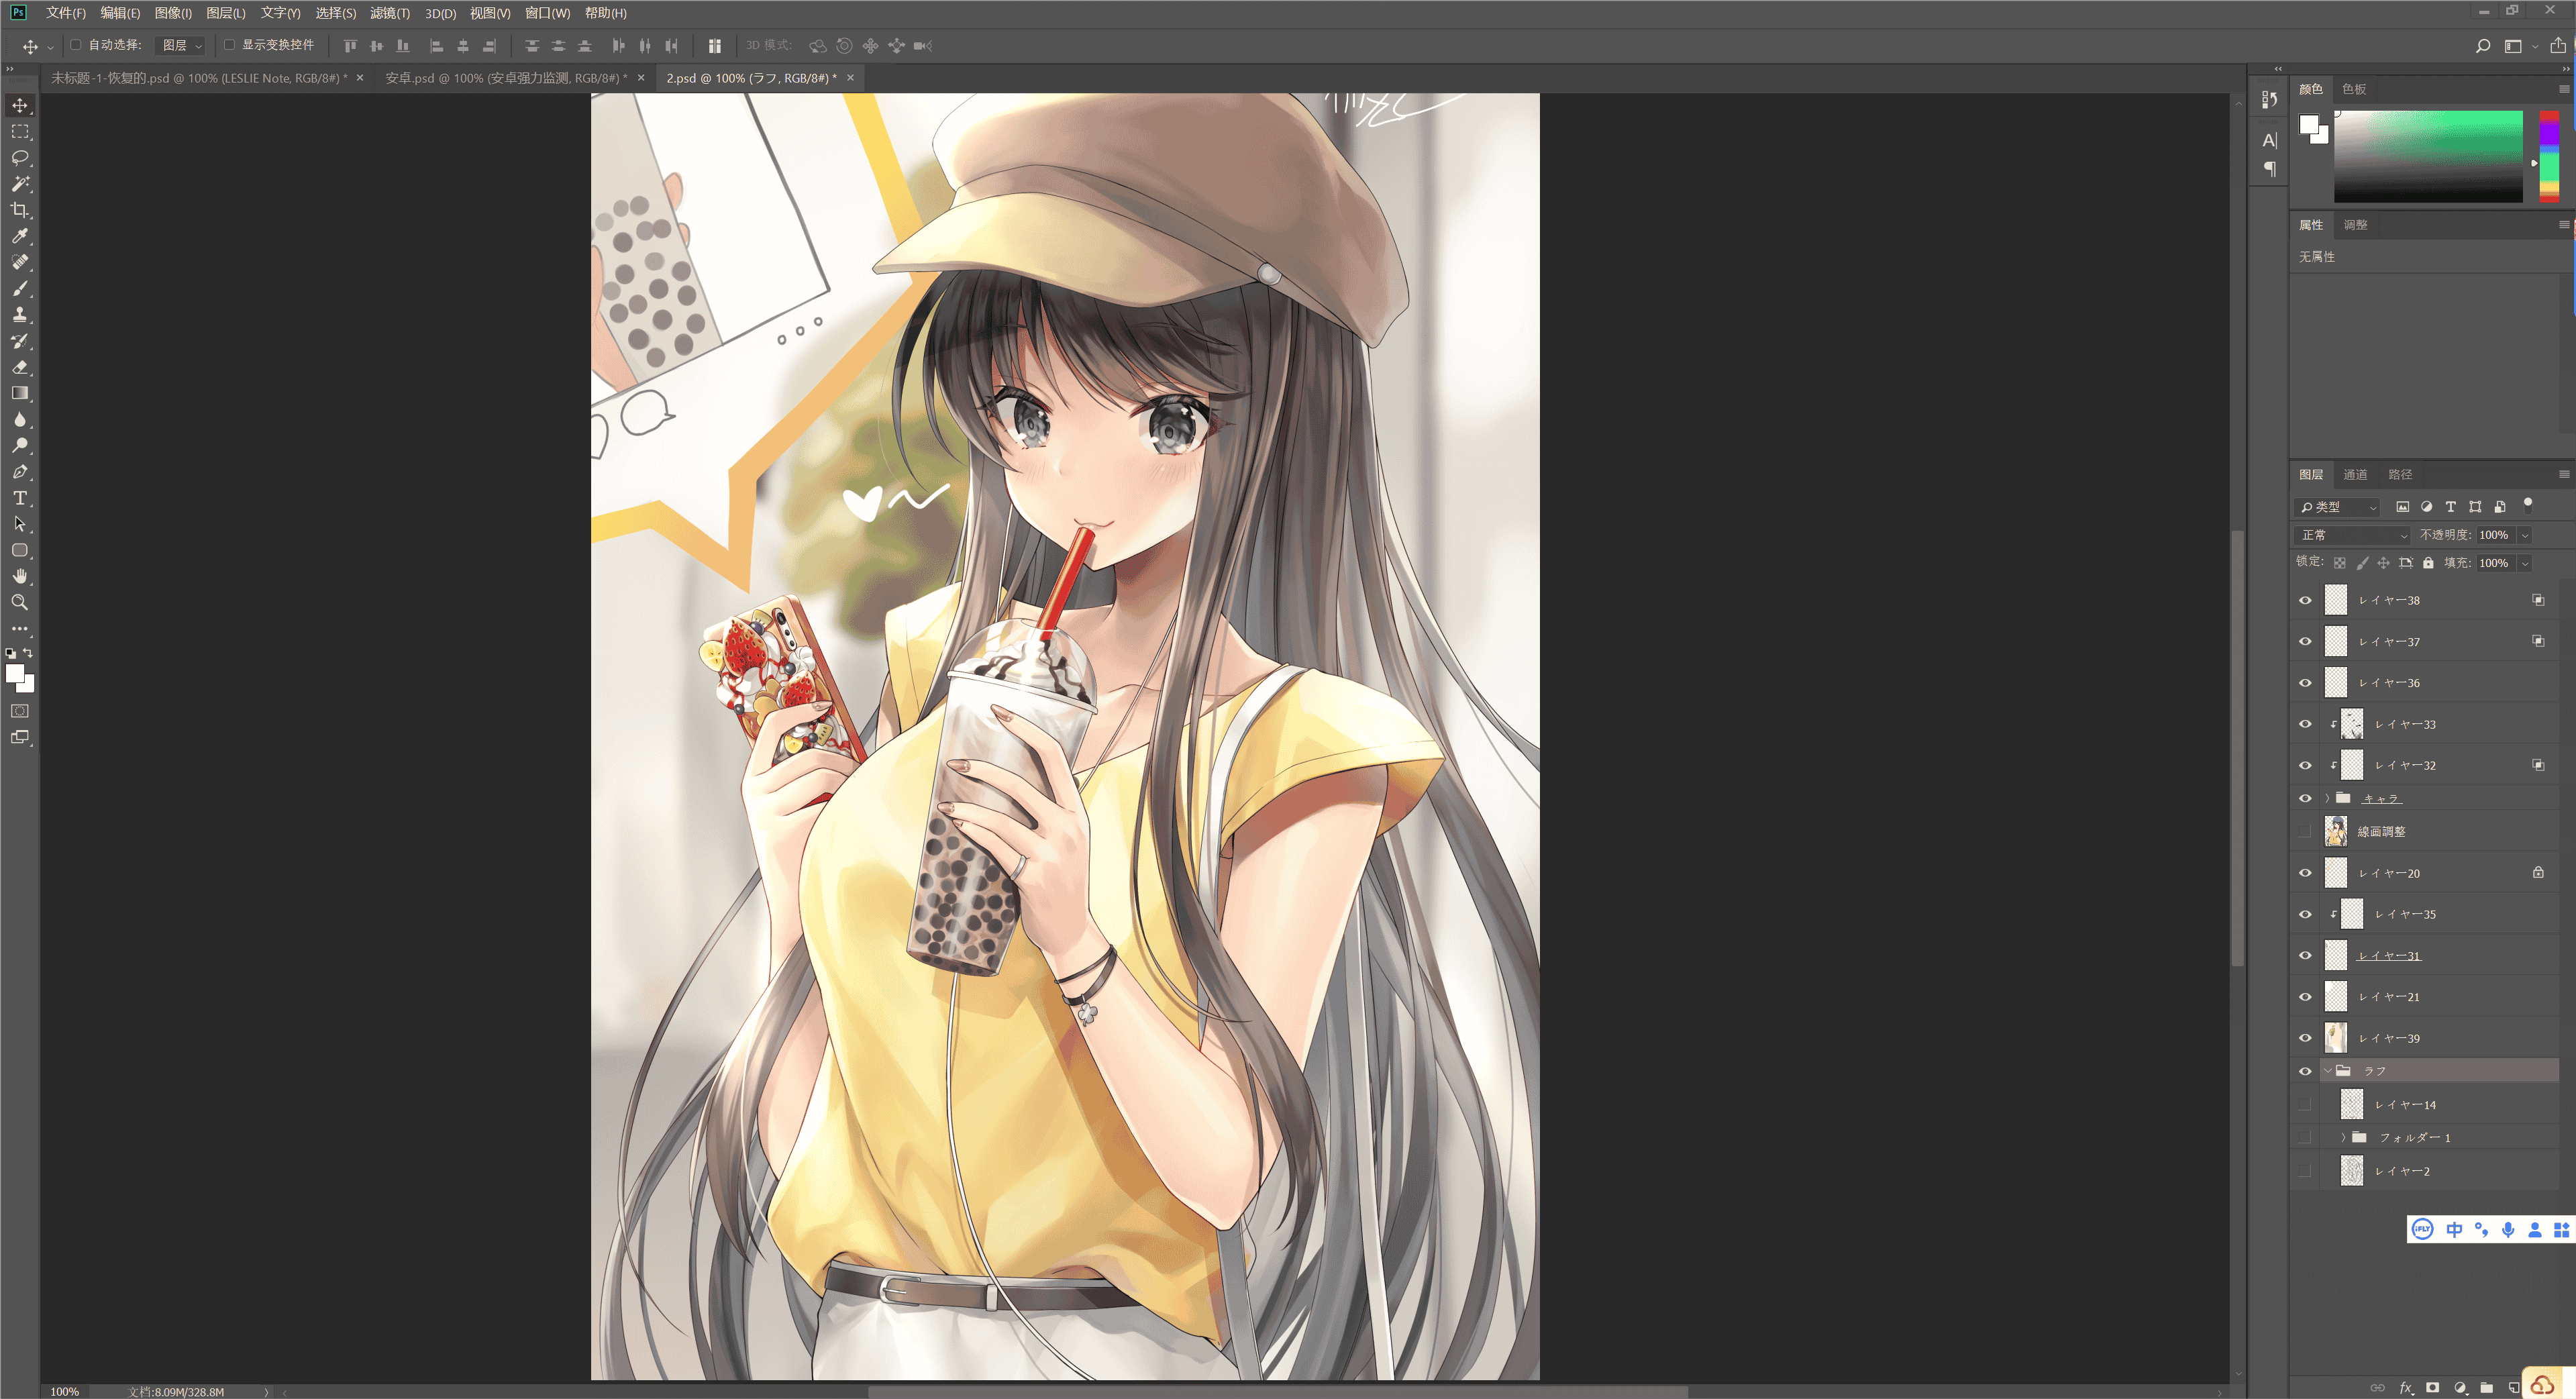Select the Eyedropper tool
Screen dimensions: 2576x1399
pyautogui.click(x=19, y=236)
